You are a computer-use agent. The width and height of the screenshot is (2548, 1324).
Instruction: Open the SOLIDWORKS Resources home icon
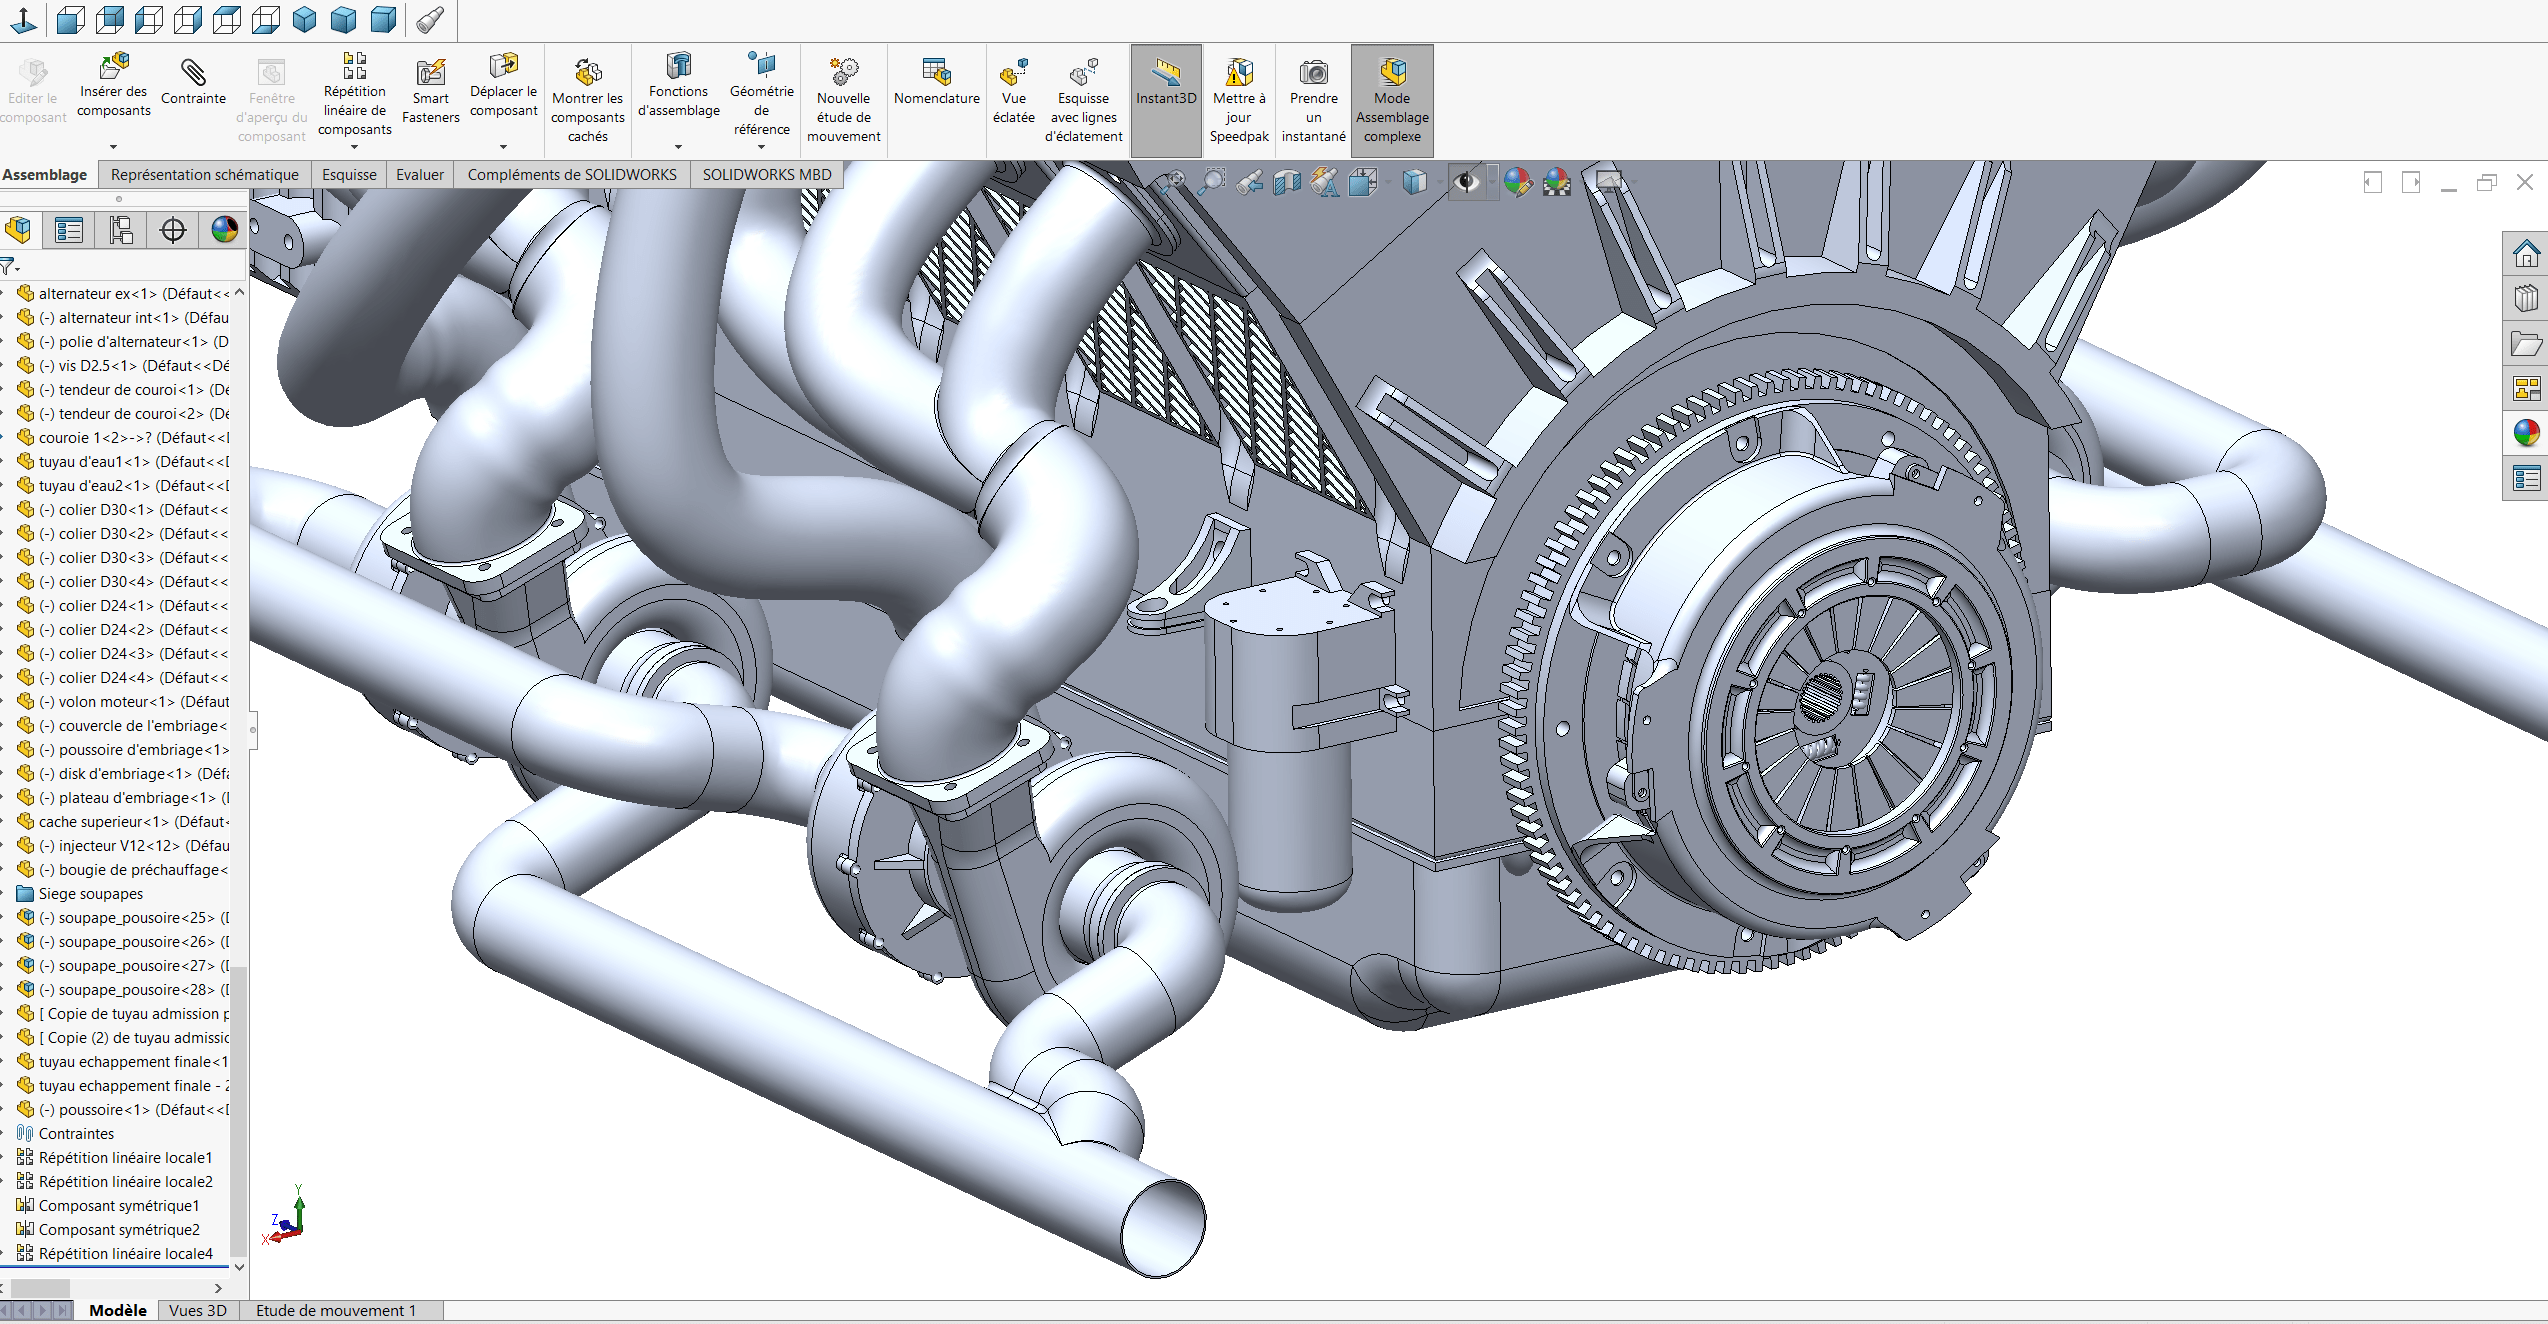click(x=2526, y=253)
